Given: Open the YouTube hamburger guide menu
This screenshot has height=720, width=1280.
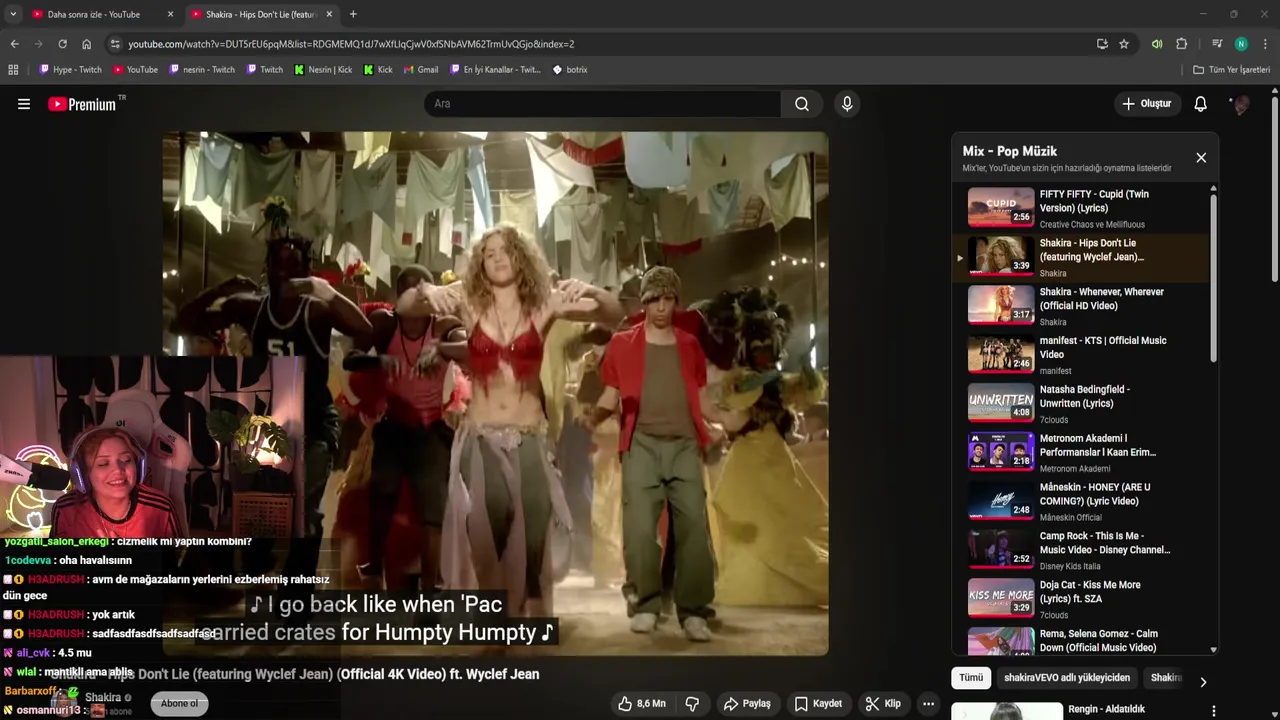Looking at the screenshot, I should point(24,104).
